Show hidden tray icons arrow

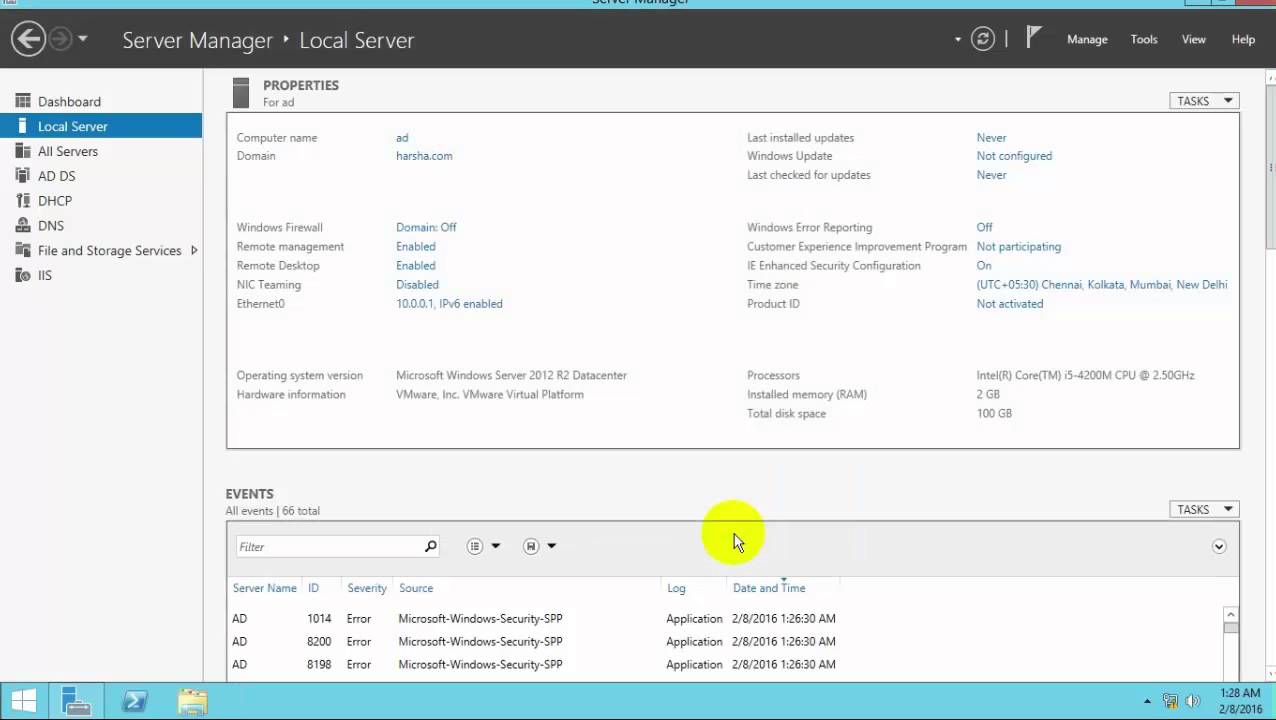(1147, 702)
